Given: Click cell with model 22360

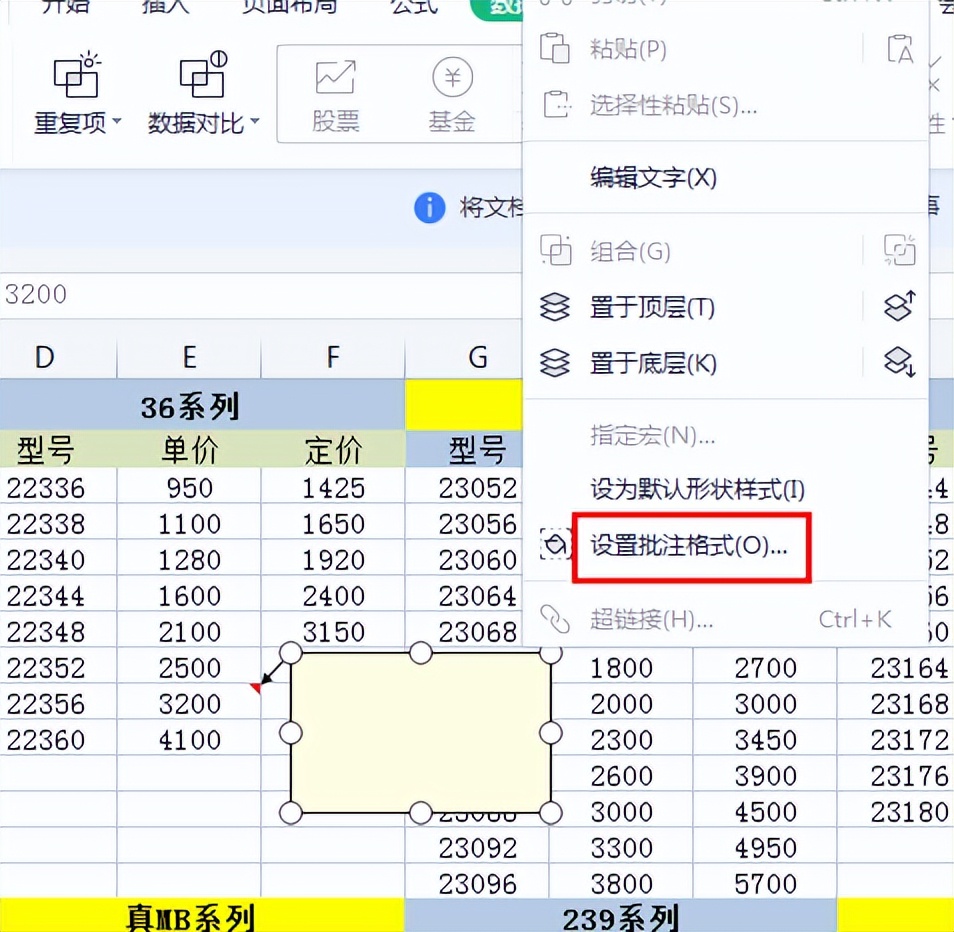Looking at the screenshot, I should pos(58,739).
